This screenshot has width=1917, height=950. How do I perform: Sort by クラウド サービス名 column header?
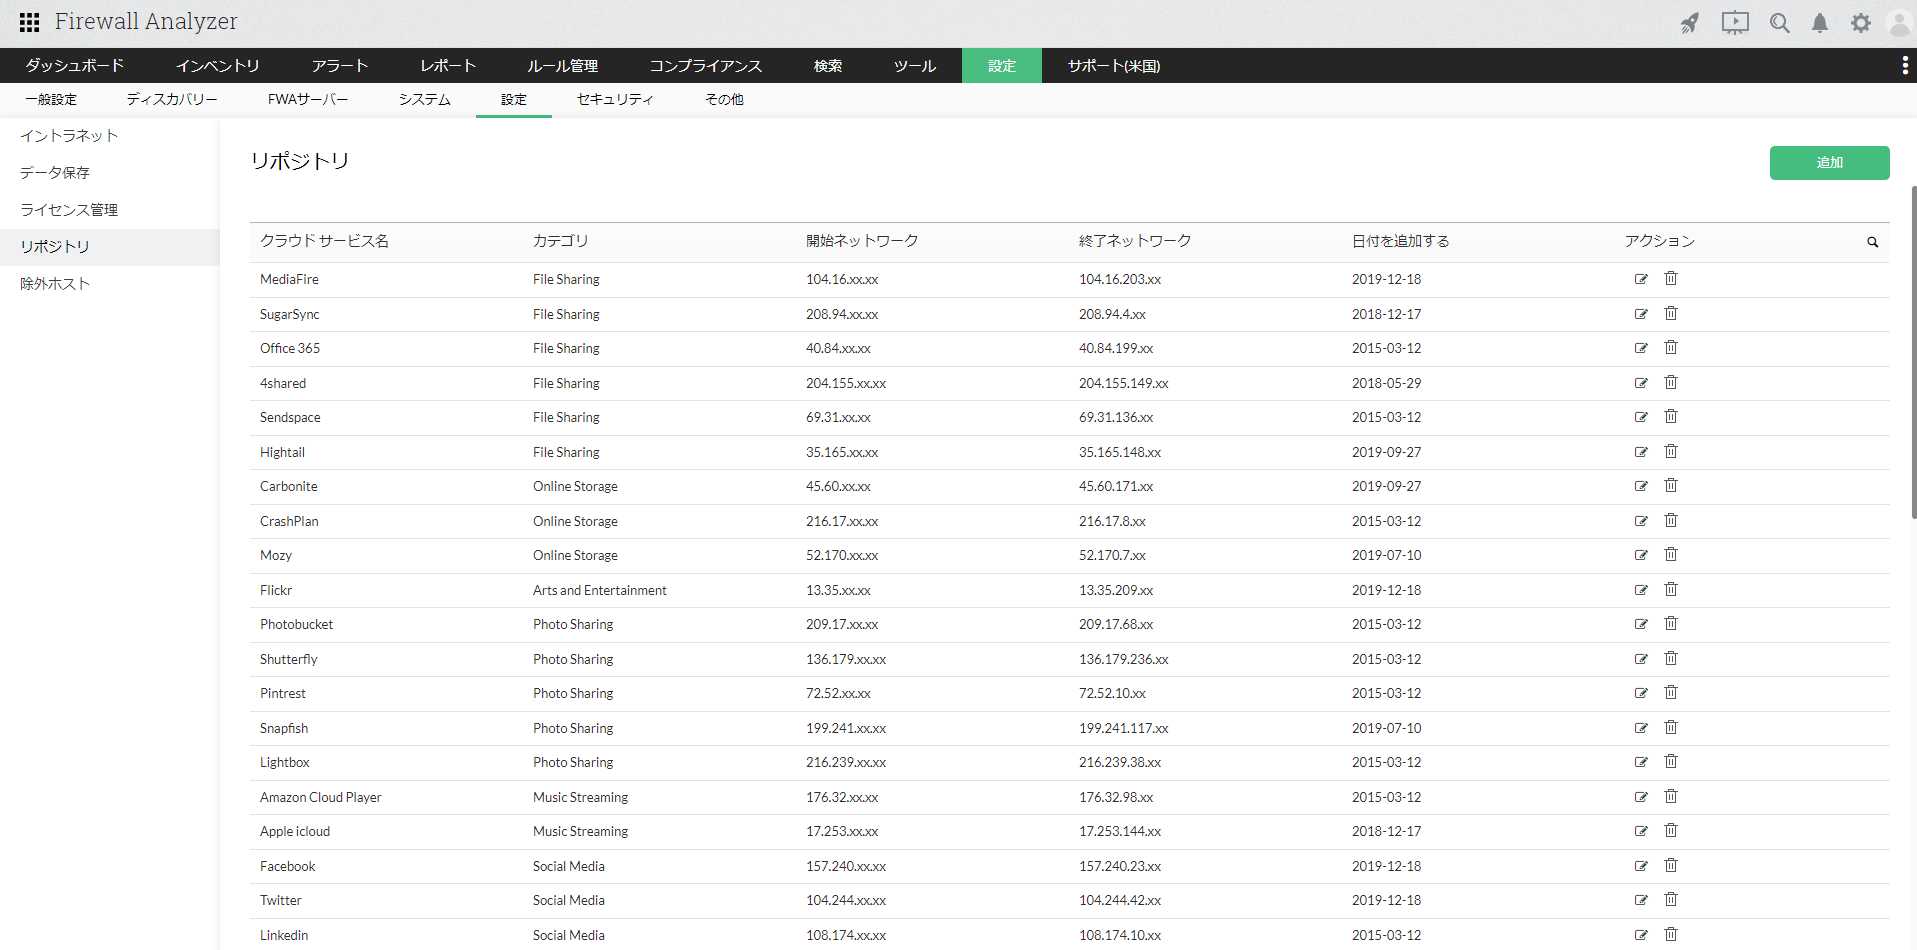tap(324, 241)
